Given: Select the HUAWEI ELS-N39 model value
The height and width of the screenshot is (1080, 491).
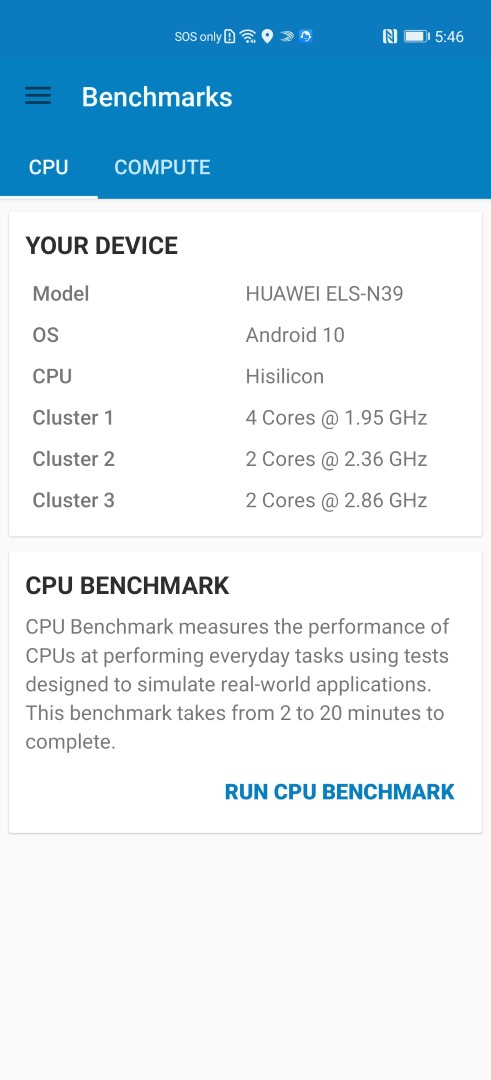Looking at the screenshot, I should click(324, 294).
